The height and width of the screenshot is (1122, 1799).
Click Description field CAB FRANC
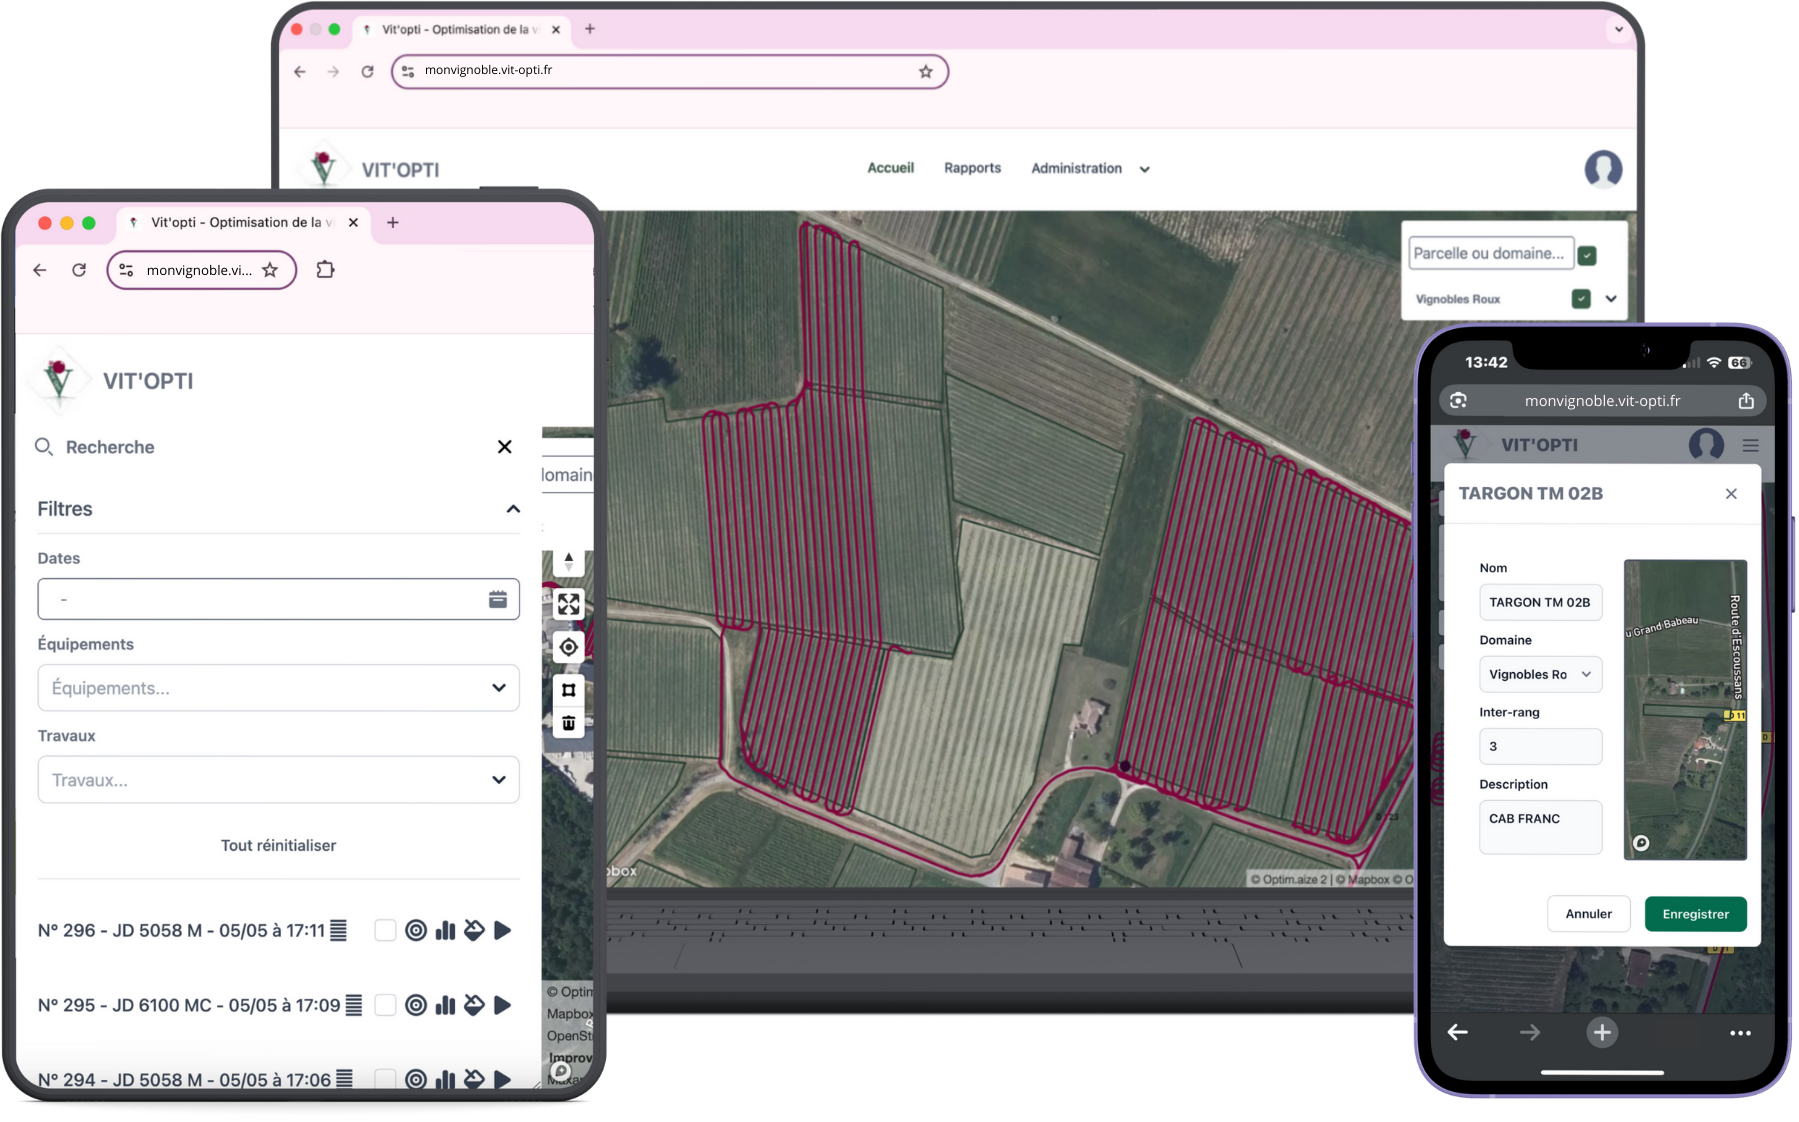click(x=1540, y=827)
